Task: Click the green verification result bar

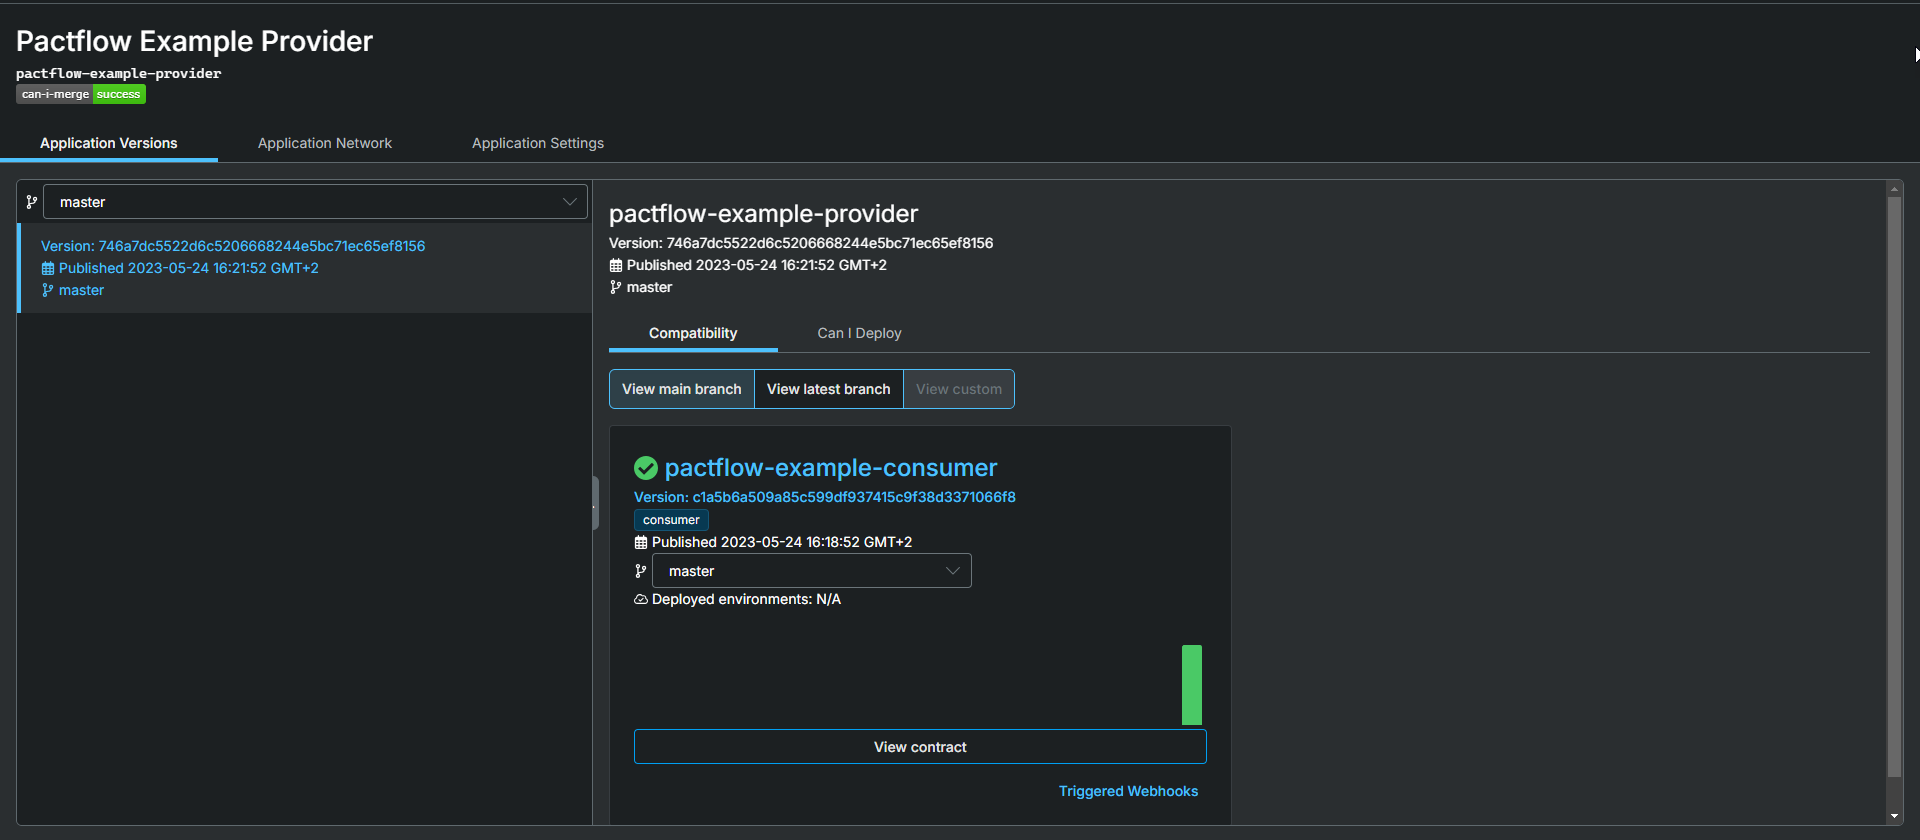Action: point(1191,685)
